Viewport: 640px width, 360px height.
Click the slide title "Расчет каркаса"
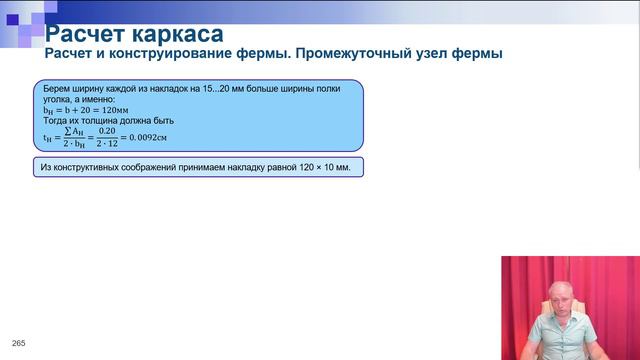pyautogui.click(x=134, y=34)
